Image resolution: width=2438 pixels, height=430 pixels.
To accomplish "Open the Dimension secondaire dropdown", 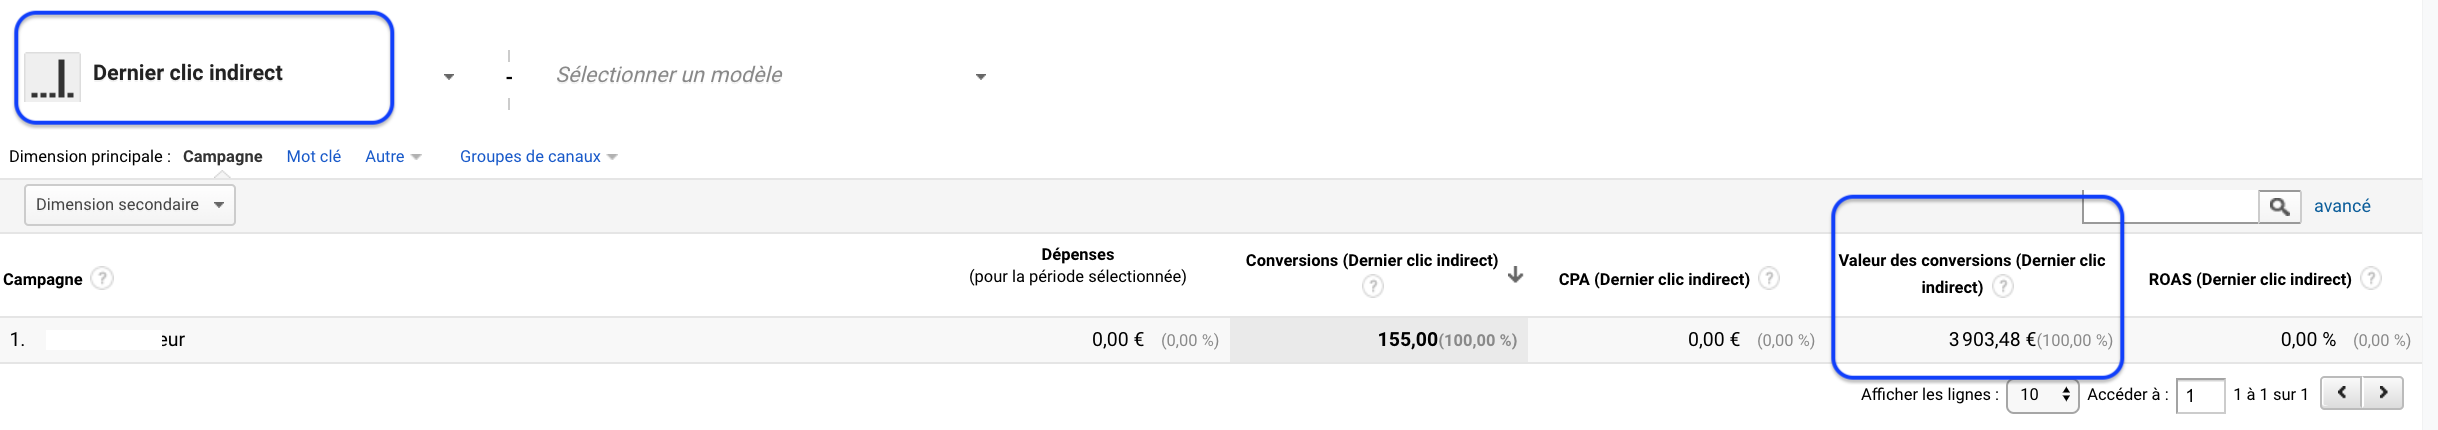I will click(130, 204).
